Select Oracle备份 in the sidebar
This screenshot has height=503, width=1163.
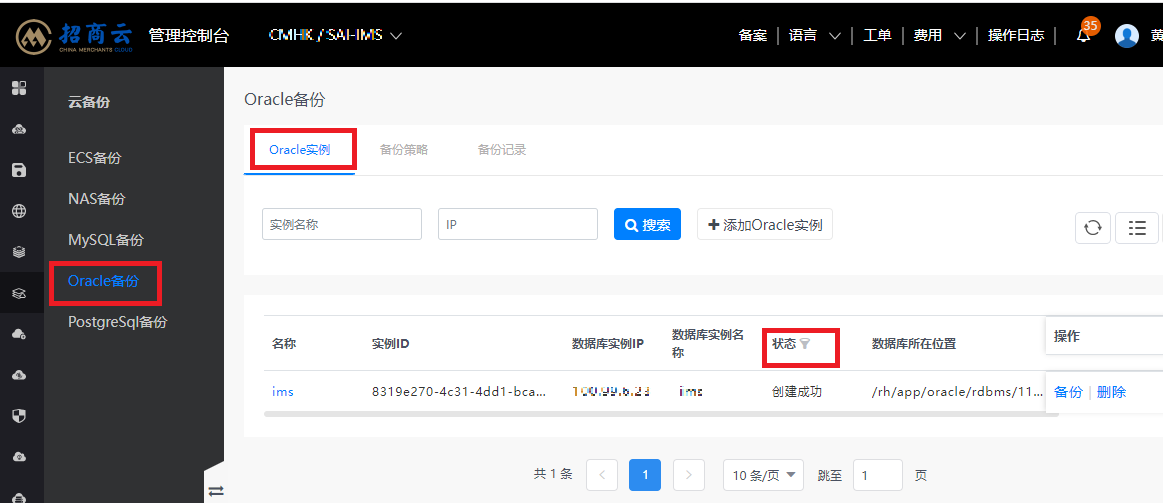pyautogui.click(x=103, y=280)
